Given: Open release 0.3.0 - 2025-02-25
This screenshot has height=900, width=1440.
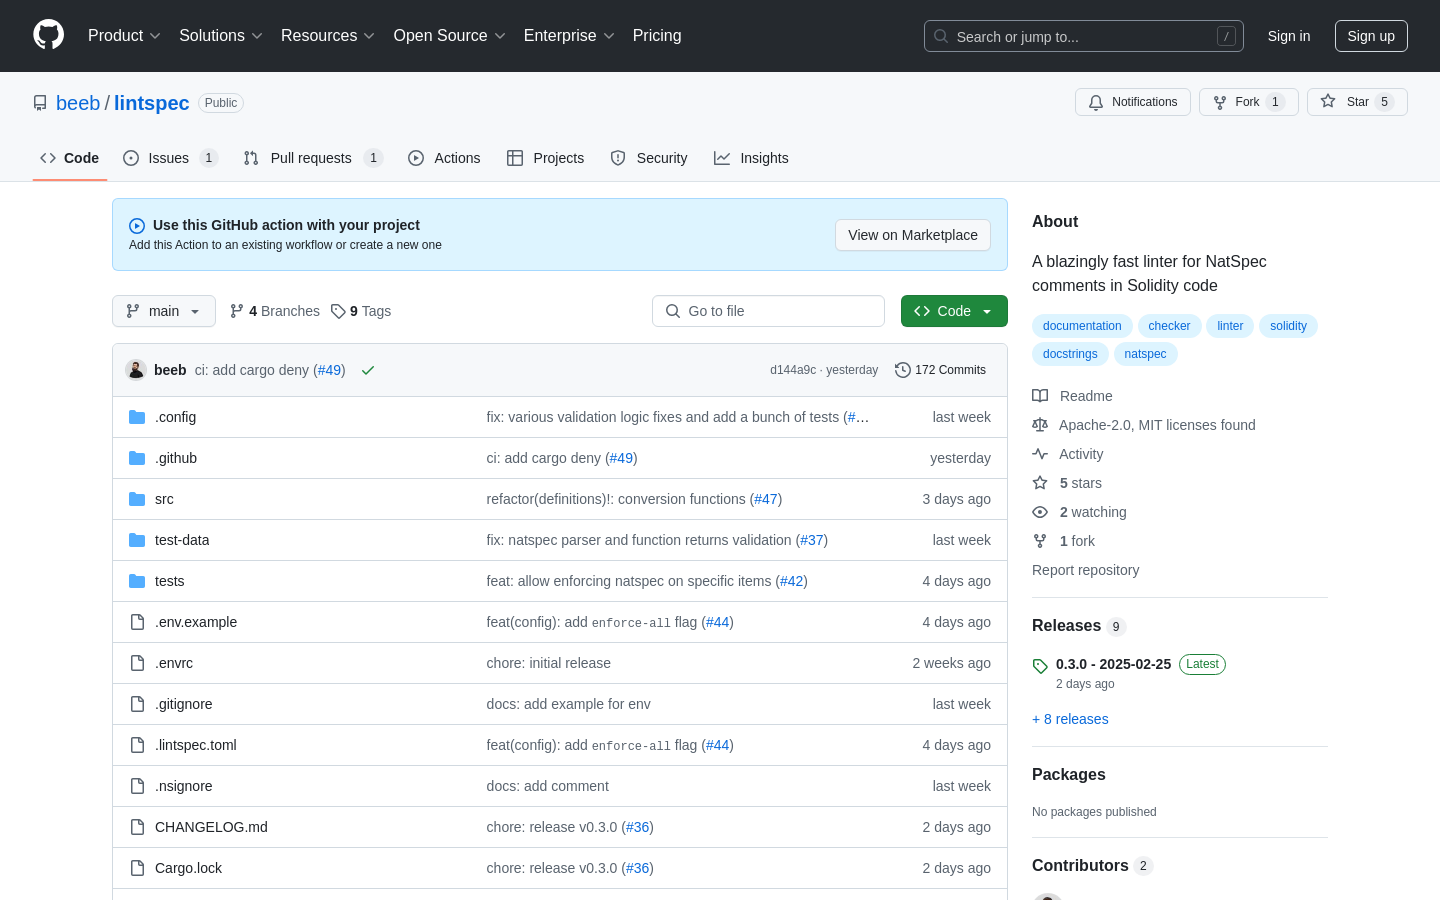Looking at the screenshot, I should pyautogui.click(x=1113, y=664).
